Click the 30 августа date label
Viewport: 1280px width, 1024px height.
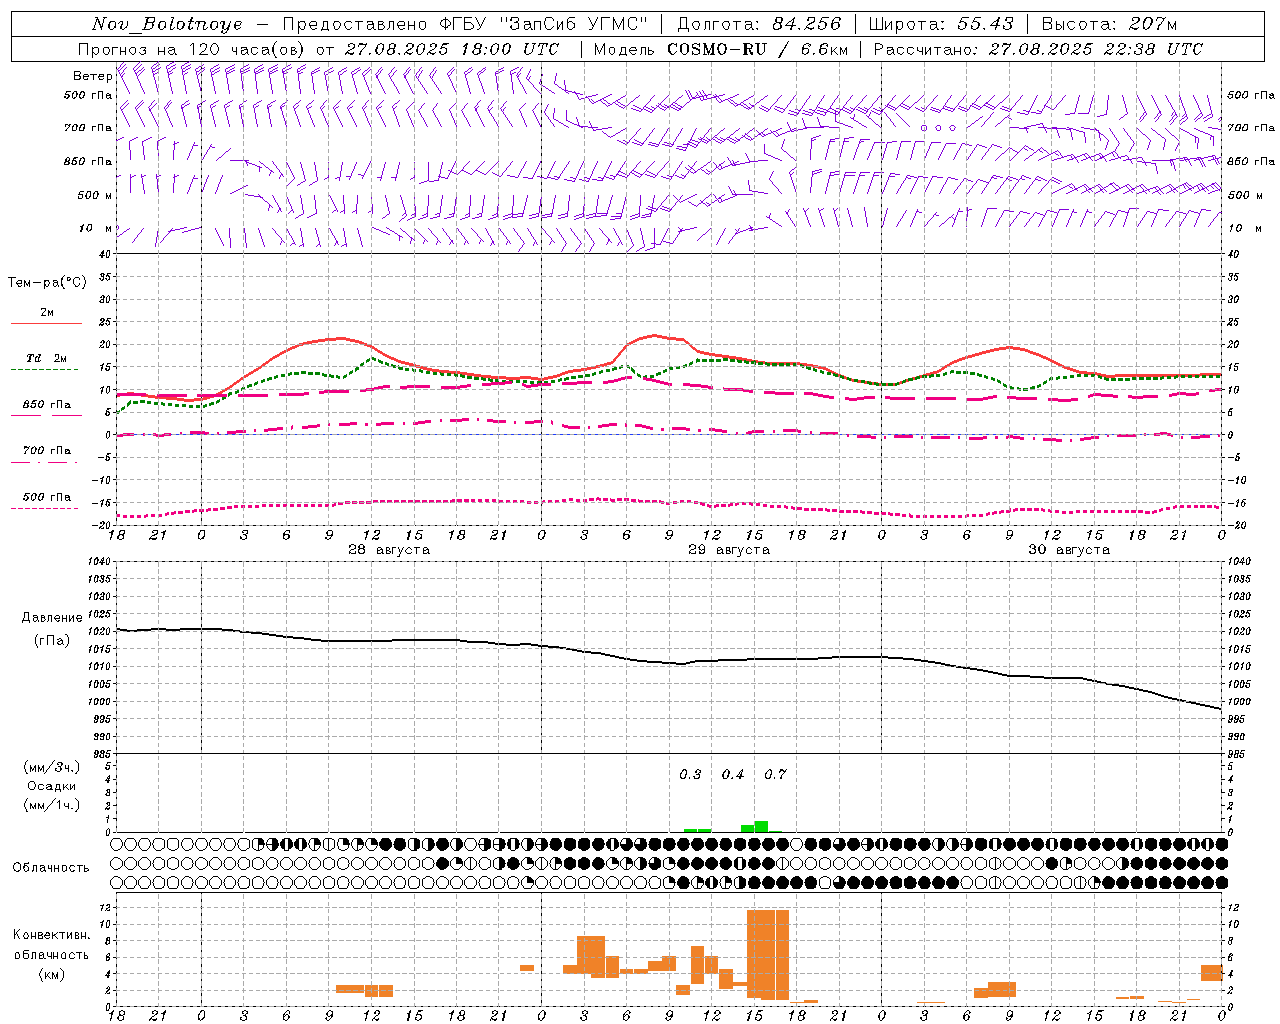click(1069, 550)
